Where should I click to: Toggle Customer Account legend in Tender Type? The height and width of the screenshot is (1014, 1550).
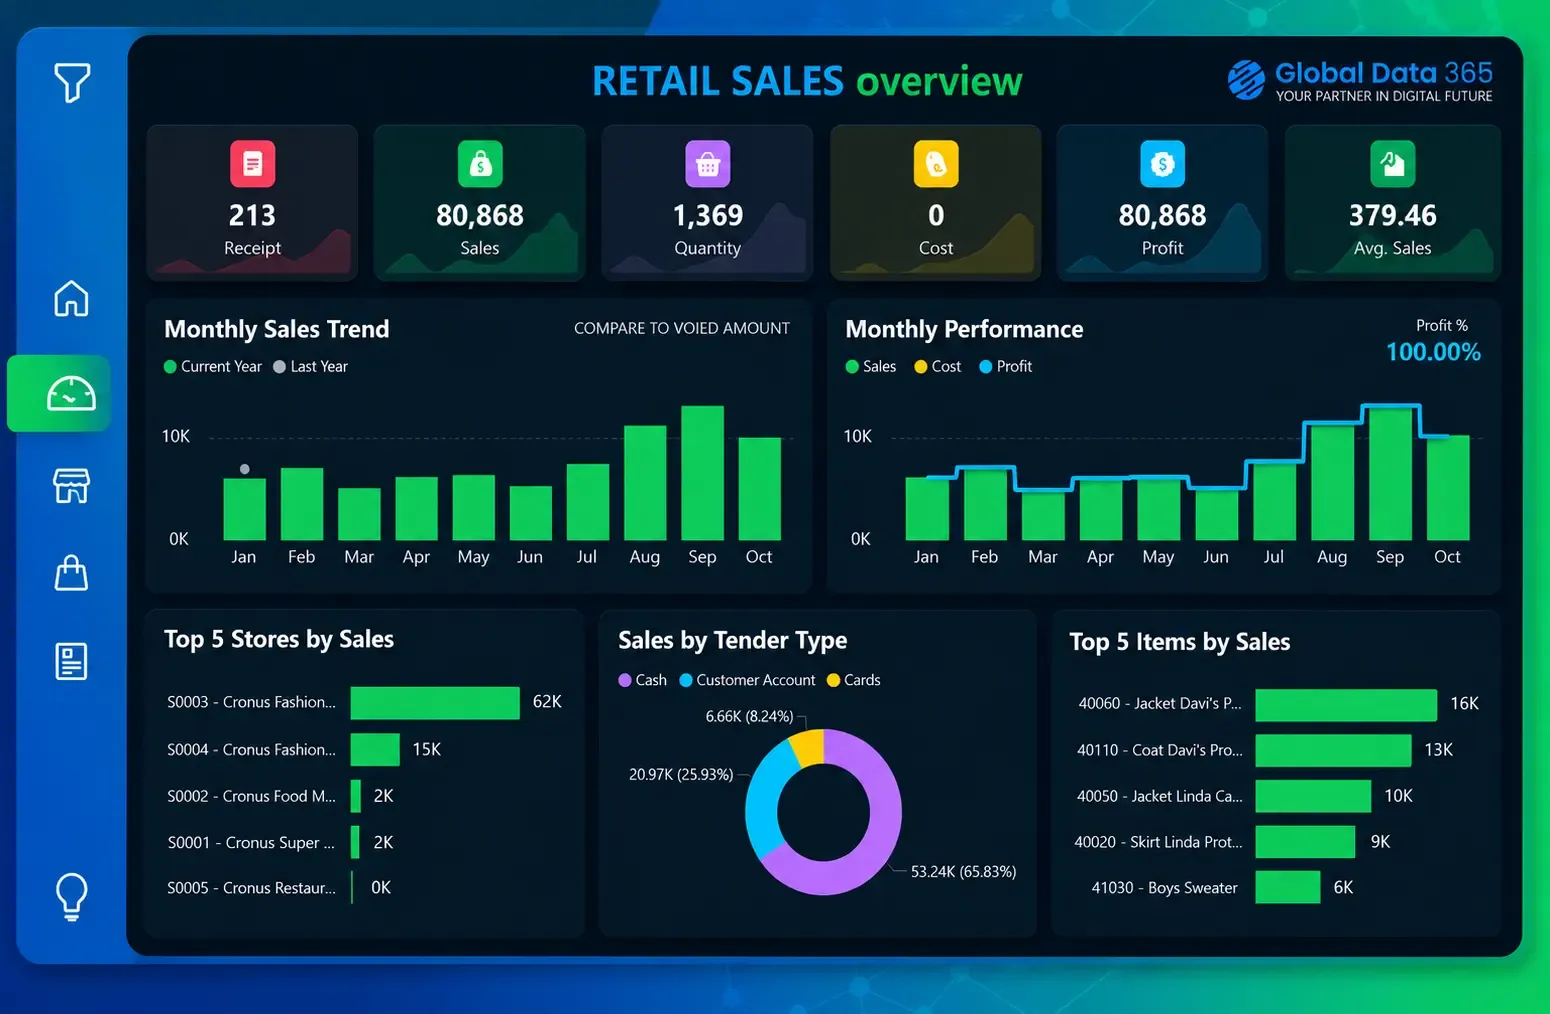click(x=747, y=680)
